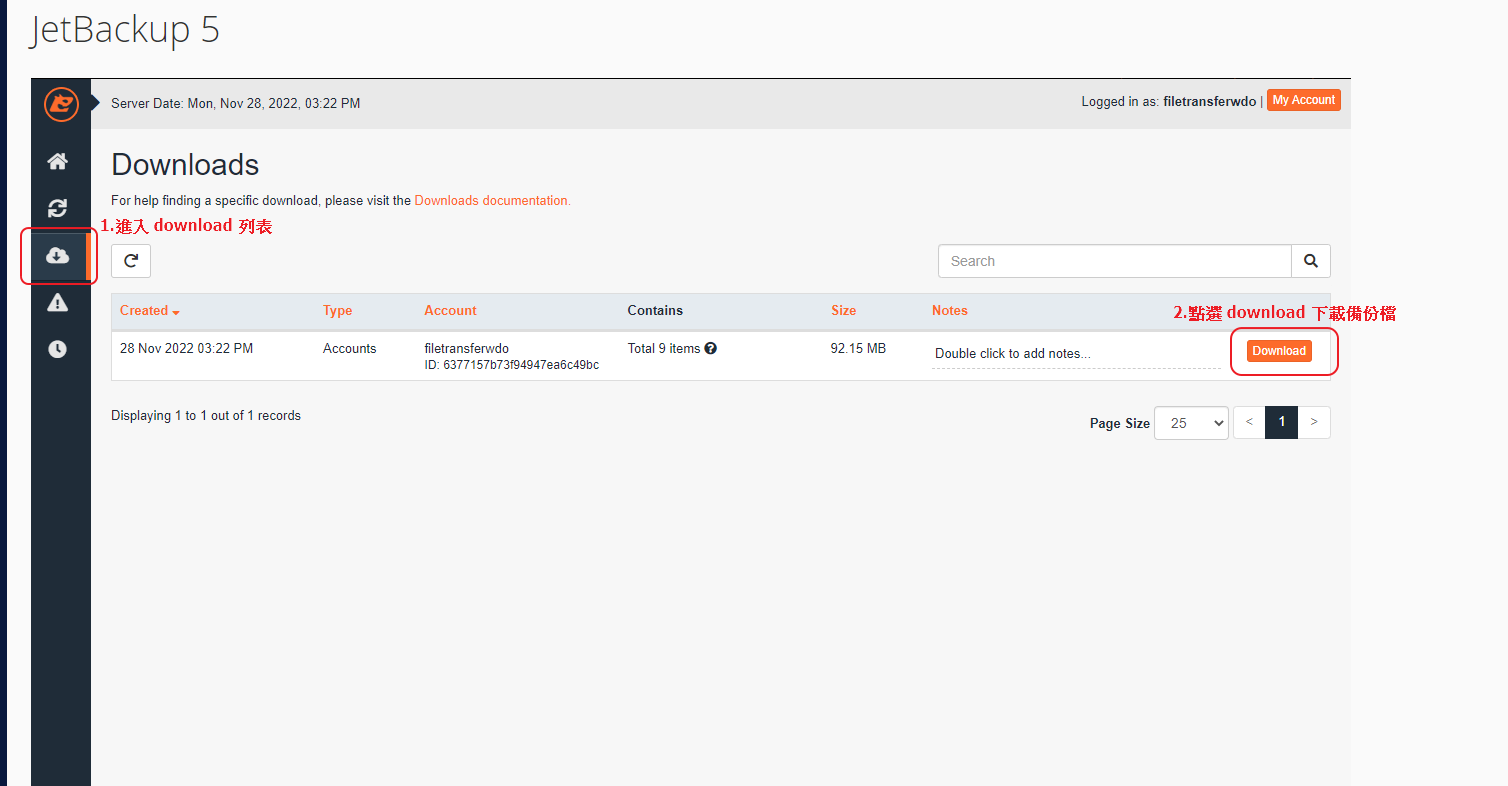
Task: Sort by the Created column
Action: [145, 311]
